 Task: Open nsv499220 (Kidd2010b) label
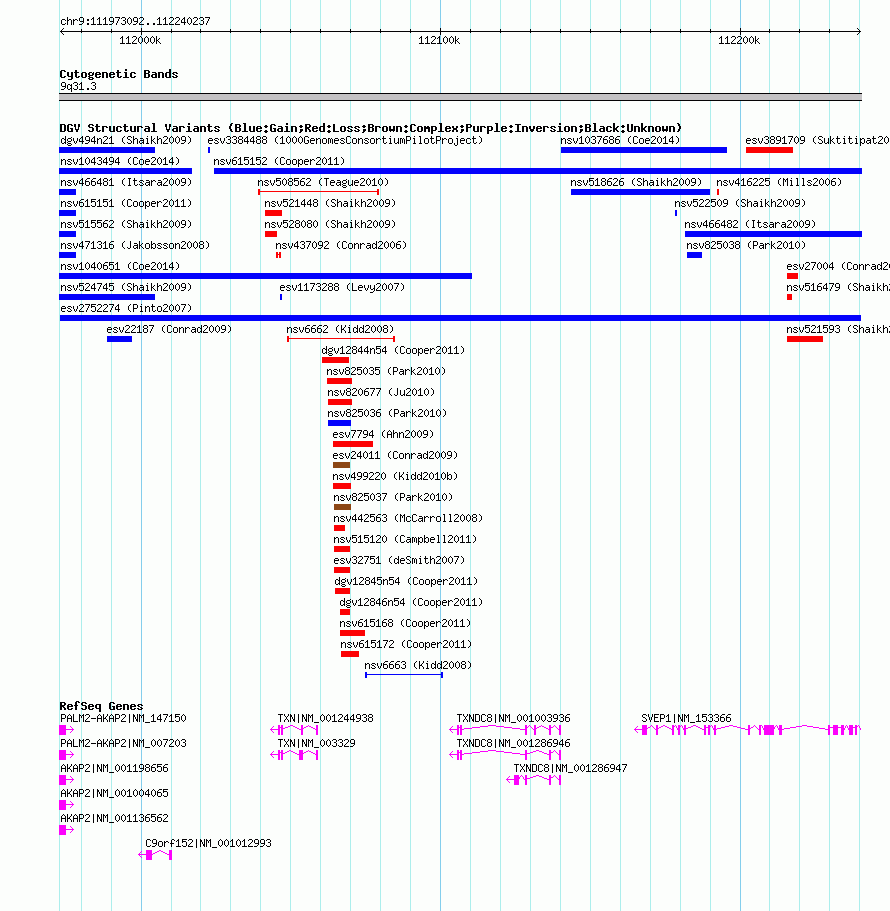[x=395, y=476]
